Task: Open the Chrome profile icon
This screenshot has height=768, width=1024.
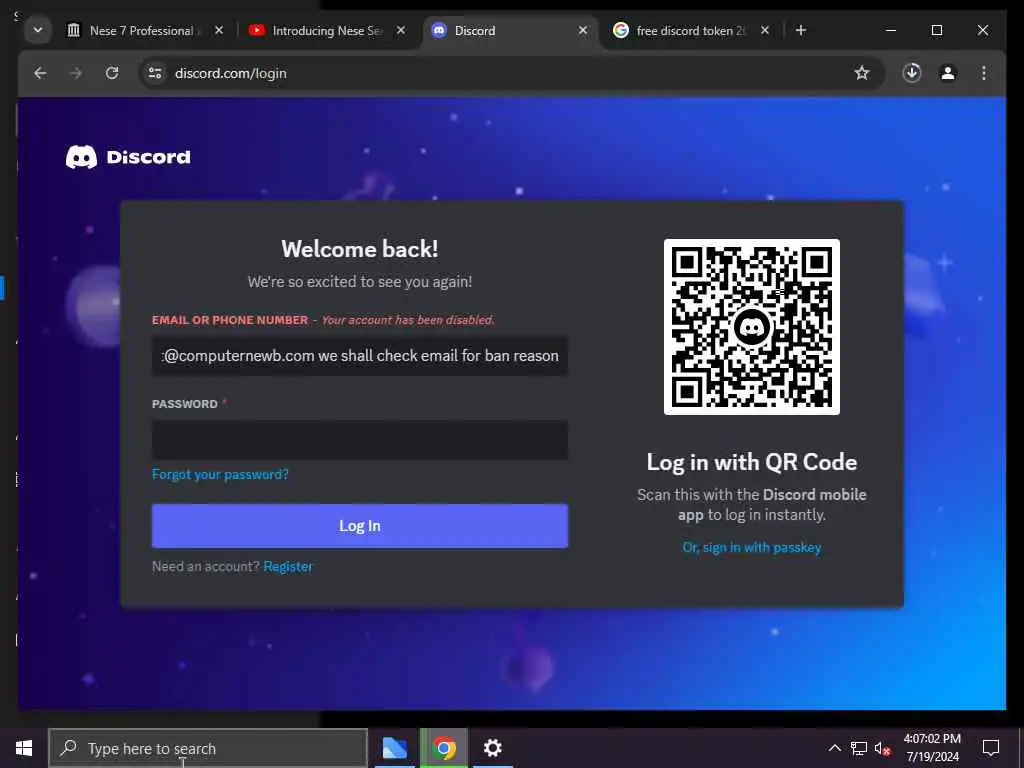Action: point(948,73)
